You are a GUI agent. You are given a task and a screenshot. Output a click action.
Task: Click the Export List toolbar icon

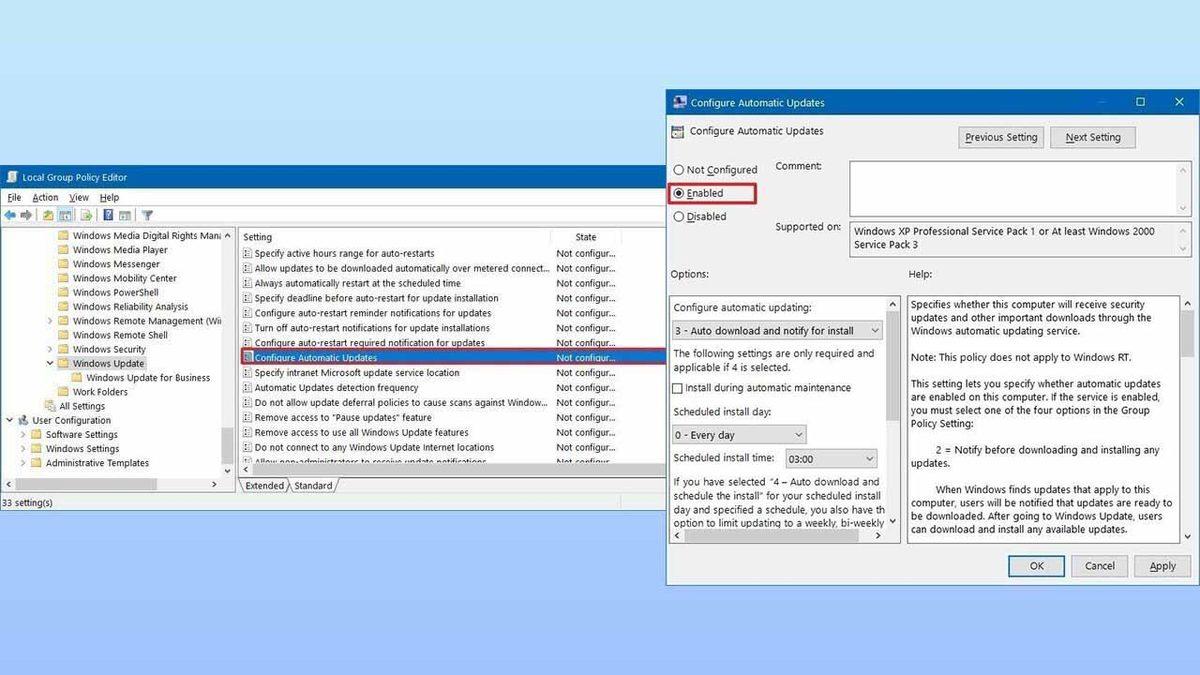(x=84, y=214)
